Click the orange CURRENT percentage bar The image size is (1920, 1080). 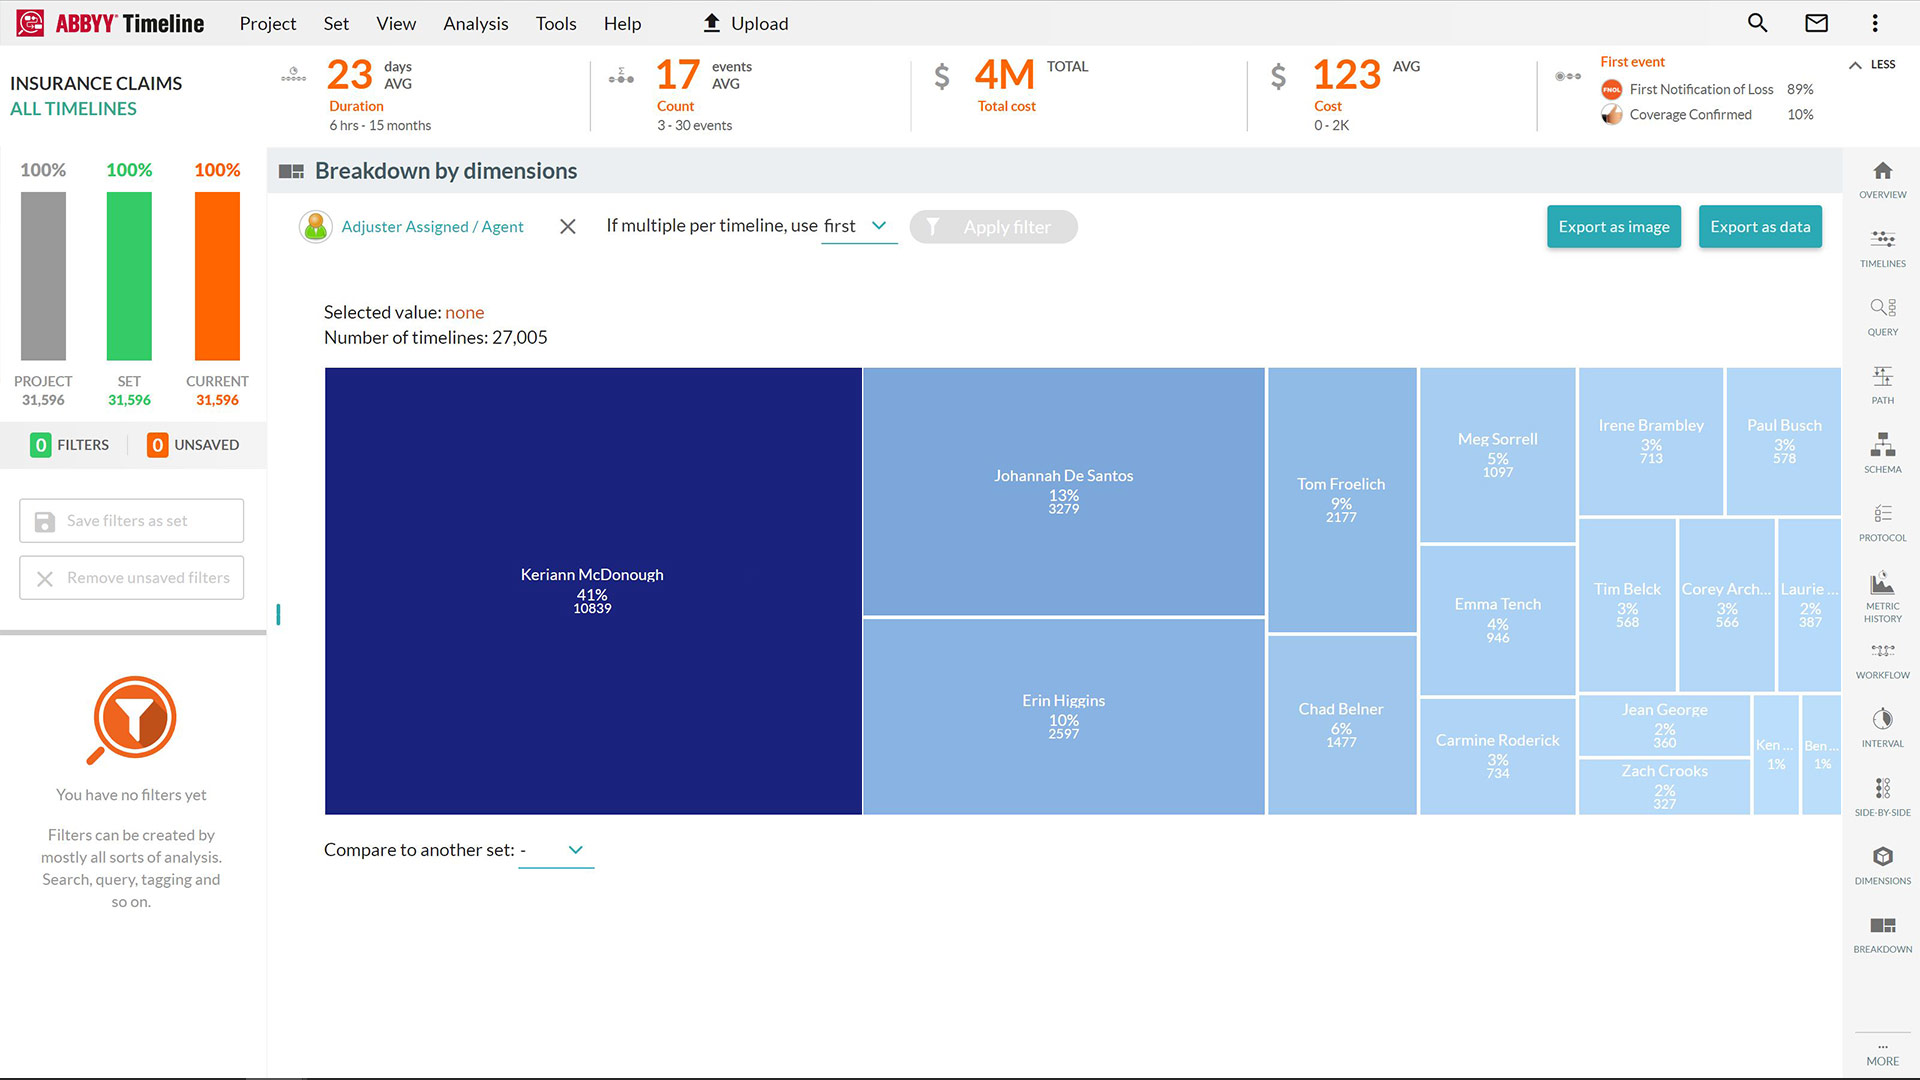[217, 276]
